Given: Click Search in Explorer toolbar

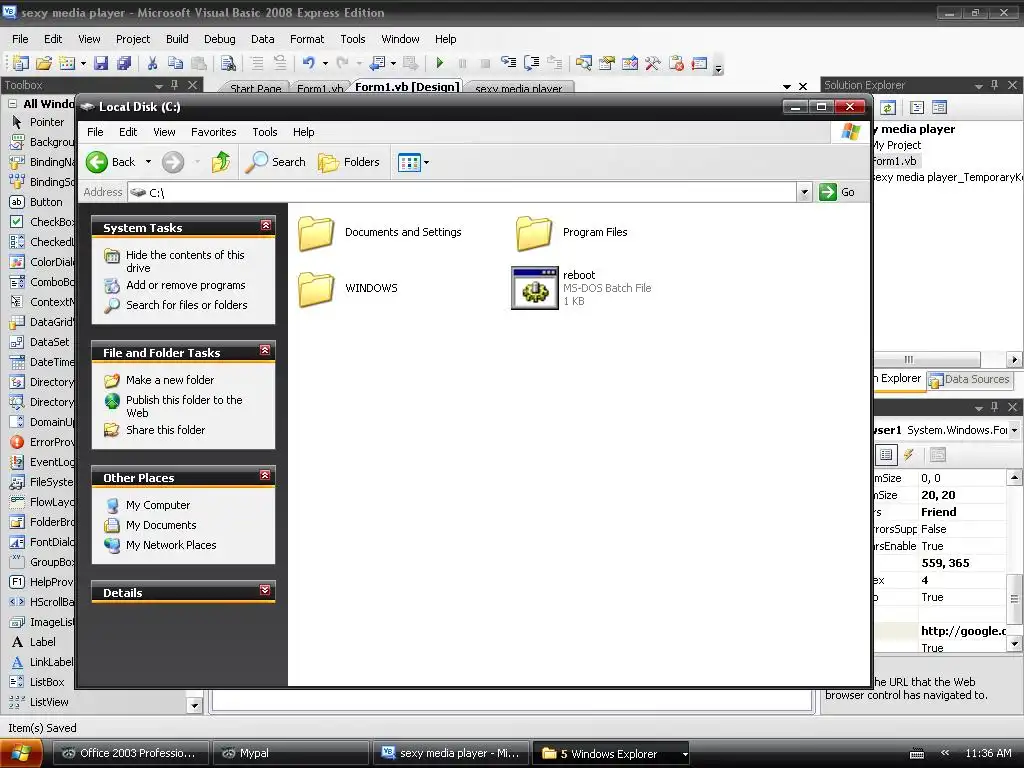Looking at the screenshot, I should [x=275, y=162].
